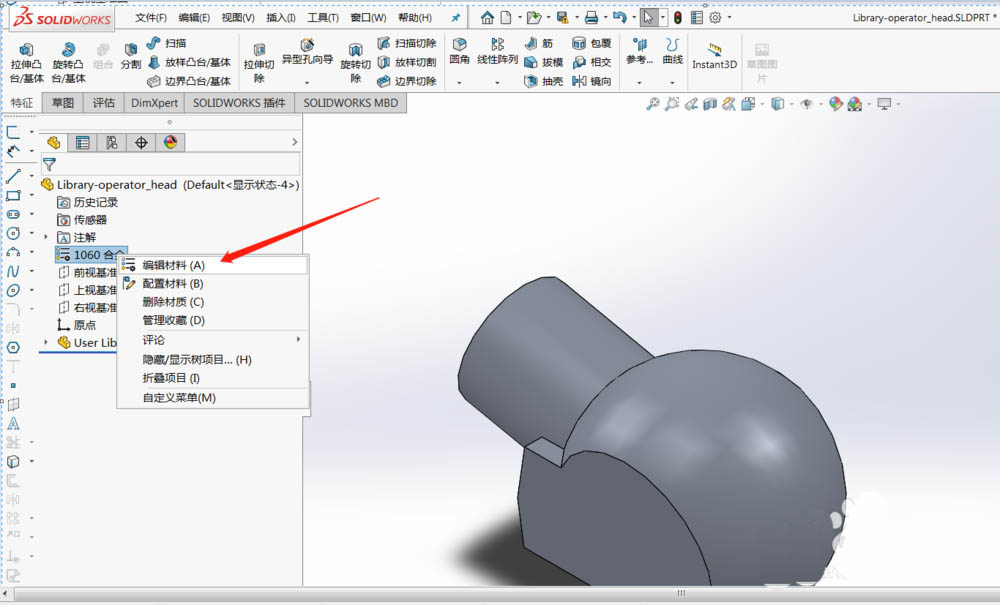The width and height of the screenshot is (1000, 605).
Task: Select the 圆角 fillet tool
Action: click(459, 52)
